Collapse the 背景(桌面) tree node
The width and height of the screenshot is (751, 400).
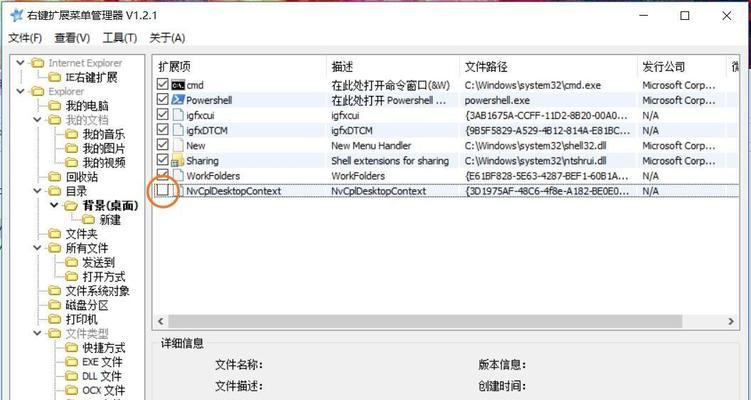point(54,206)
